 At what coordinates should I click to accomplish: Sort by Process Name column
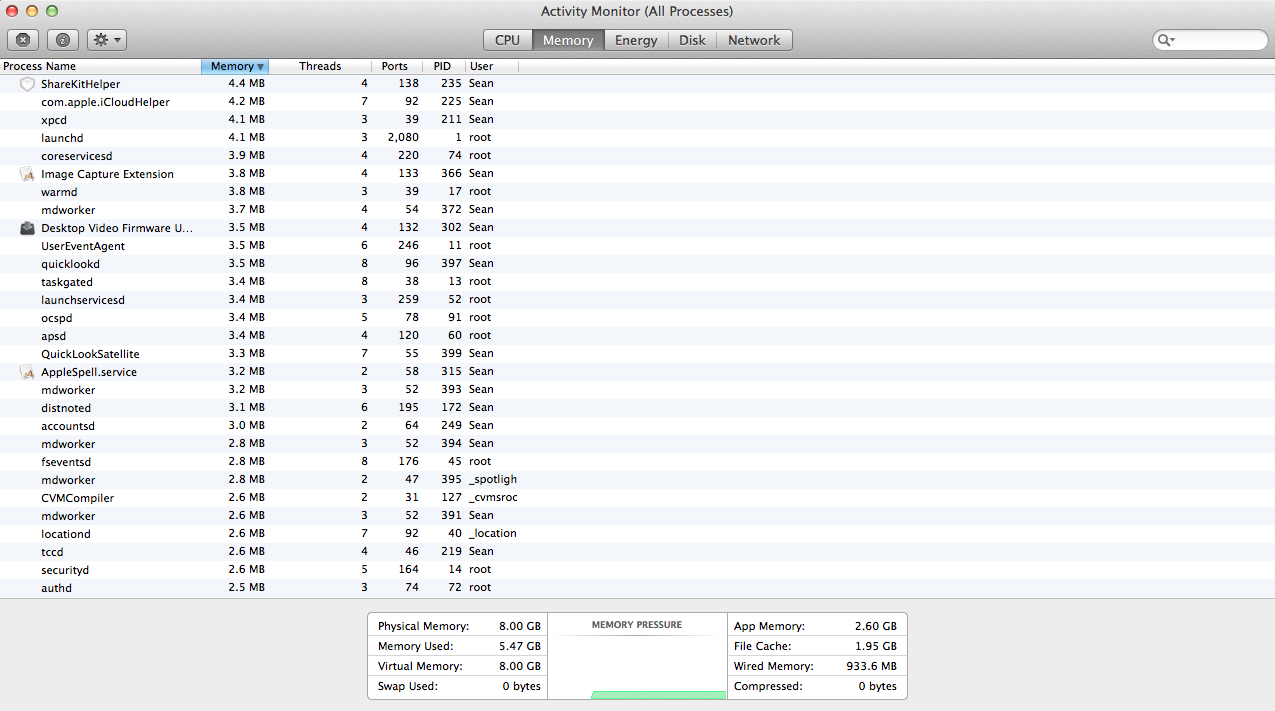click(100, 66)
